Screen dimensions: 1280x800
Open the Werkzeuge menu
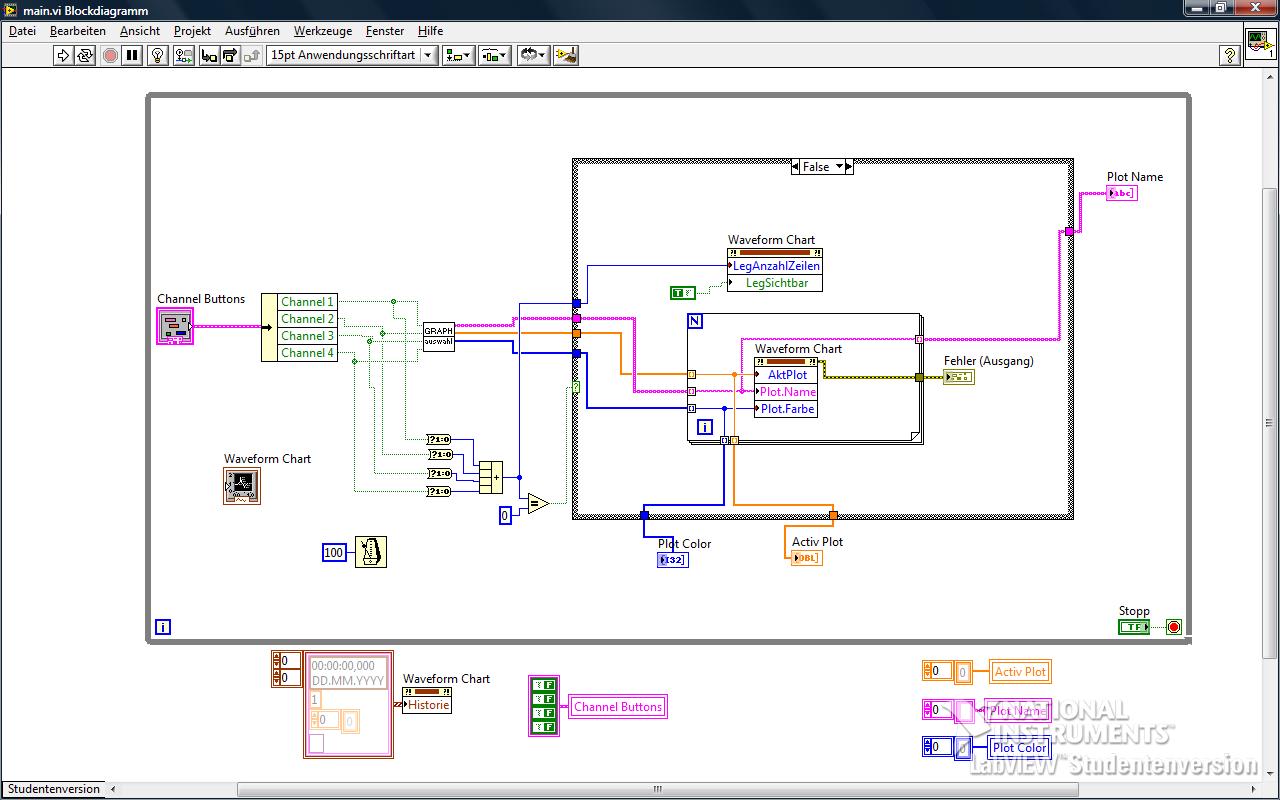[x=322, y=31]
